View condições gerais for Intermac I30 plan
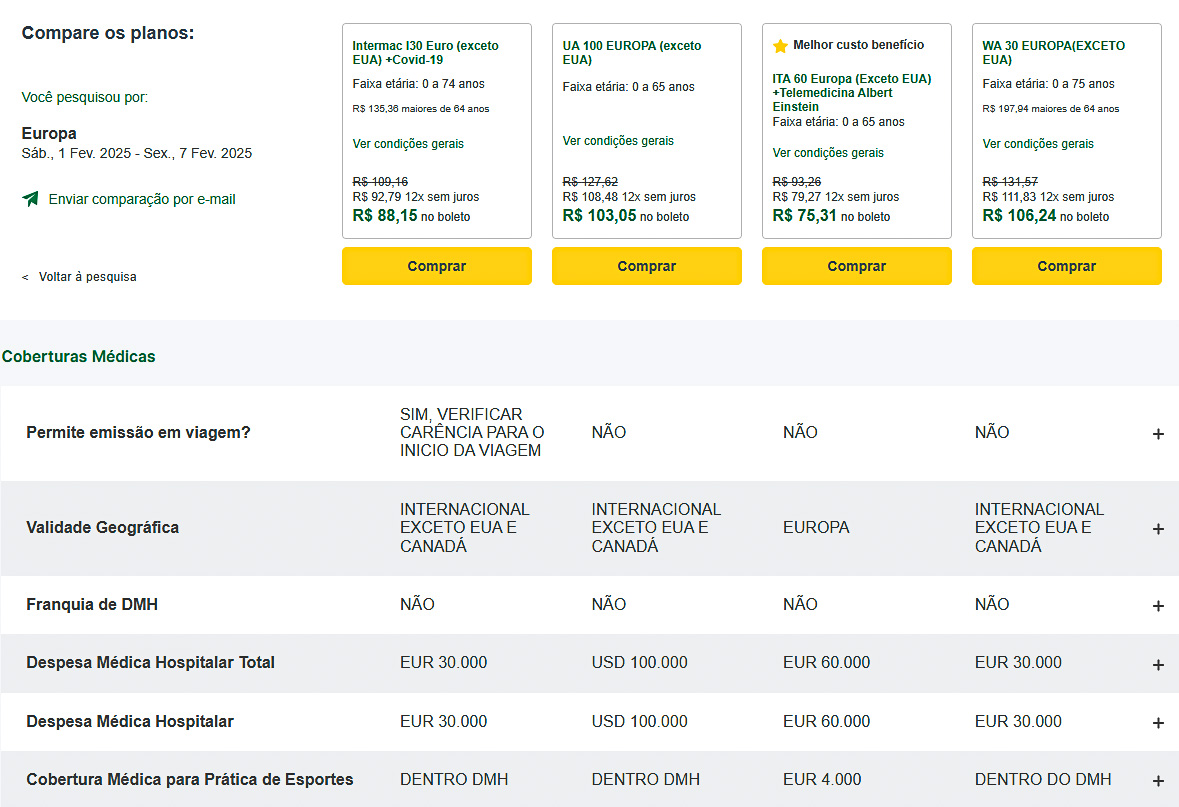The width and height of the screenshot is (1179, 807). pos(408,144)
